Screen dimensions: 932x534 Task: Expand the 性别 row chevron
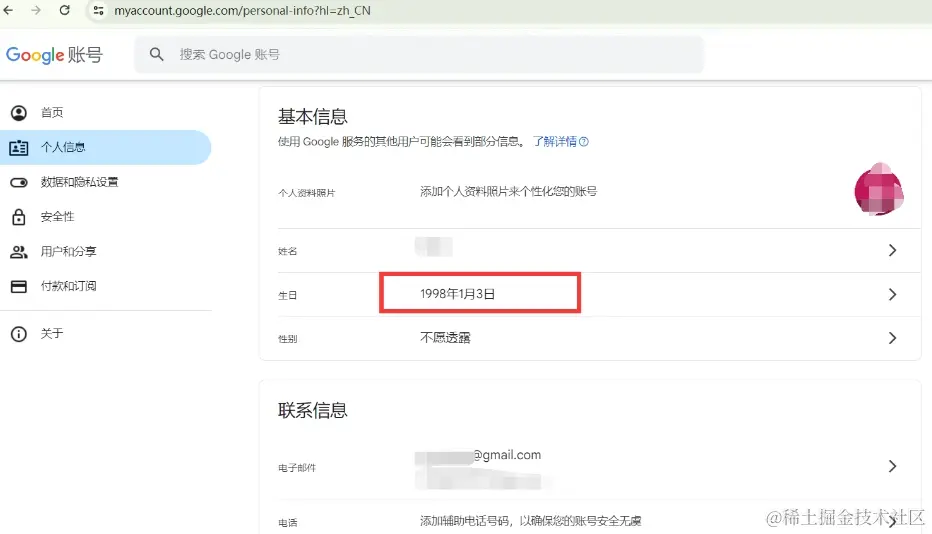pyautogui.click(x=892, y=338)
